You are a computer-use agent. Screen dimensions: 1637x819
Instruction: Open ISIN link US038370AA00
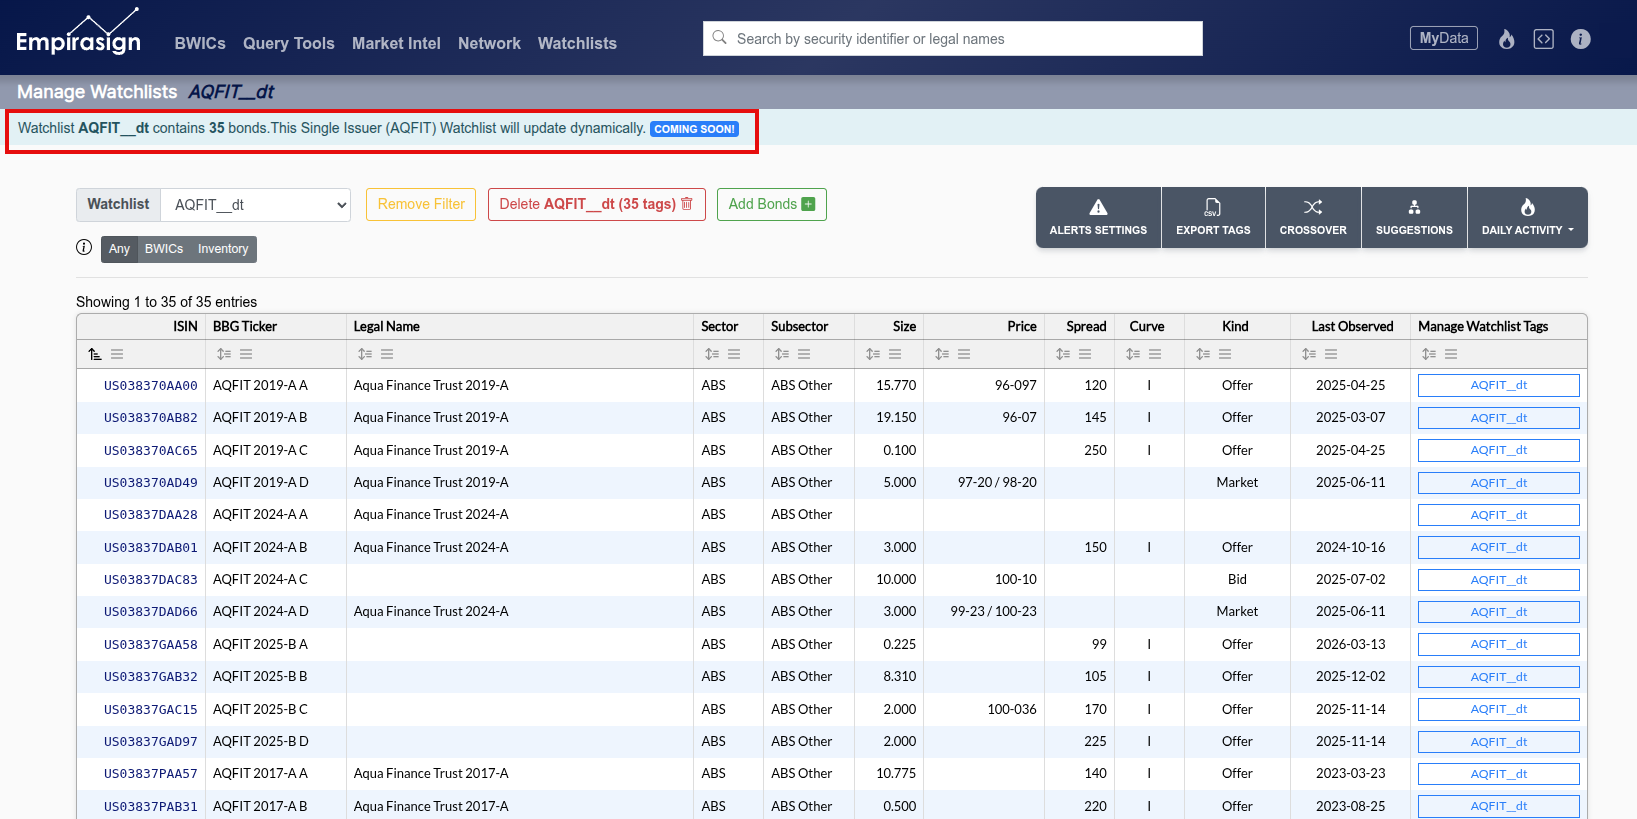click(x=151, y=386)
